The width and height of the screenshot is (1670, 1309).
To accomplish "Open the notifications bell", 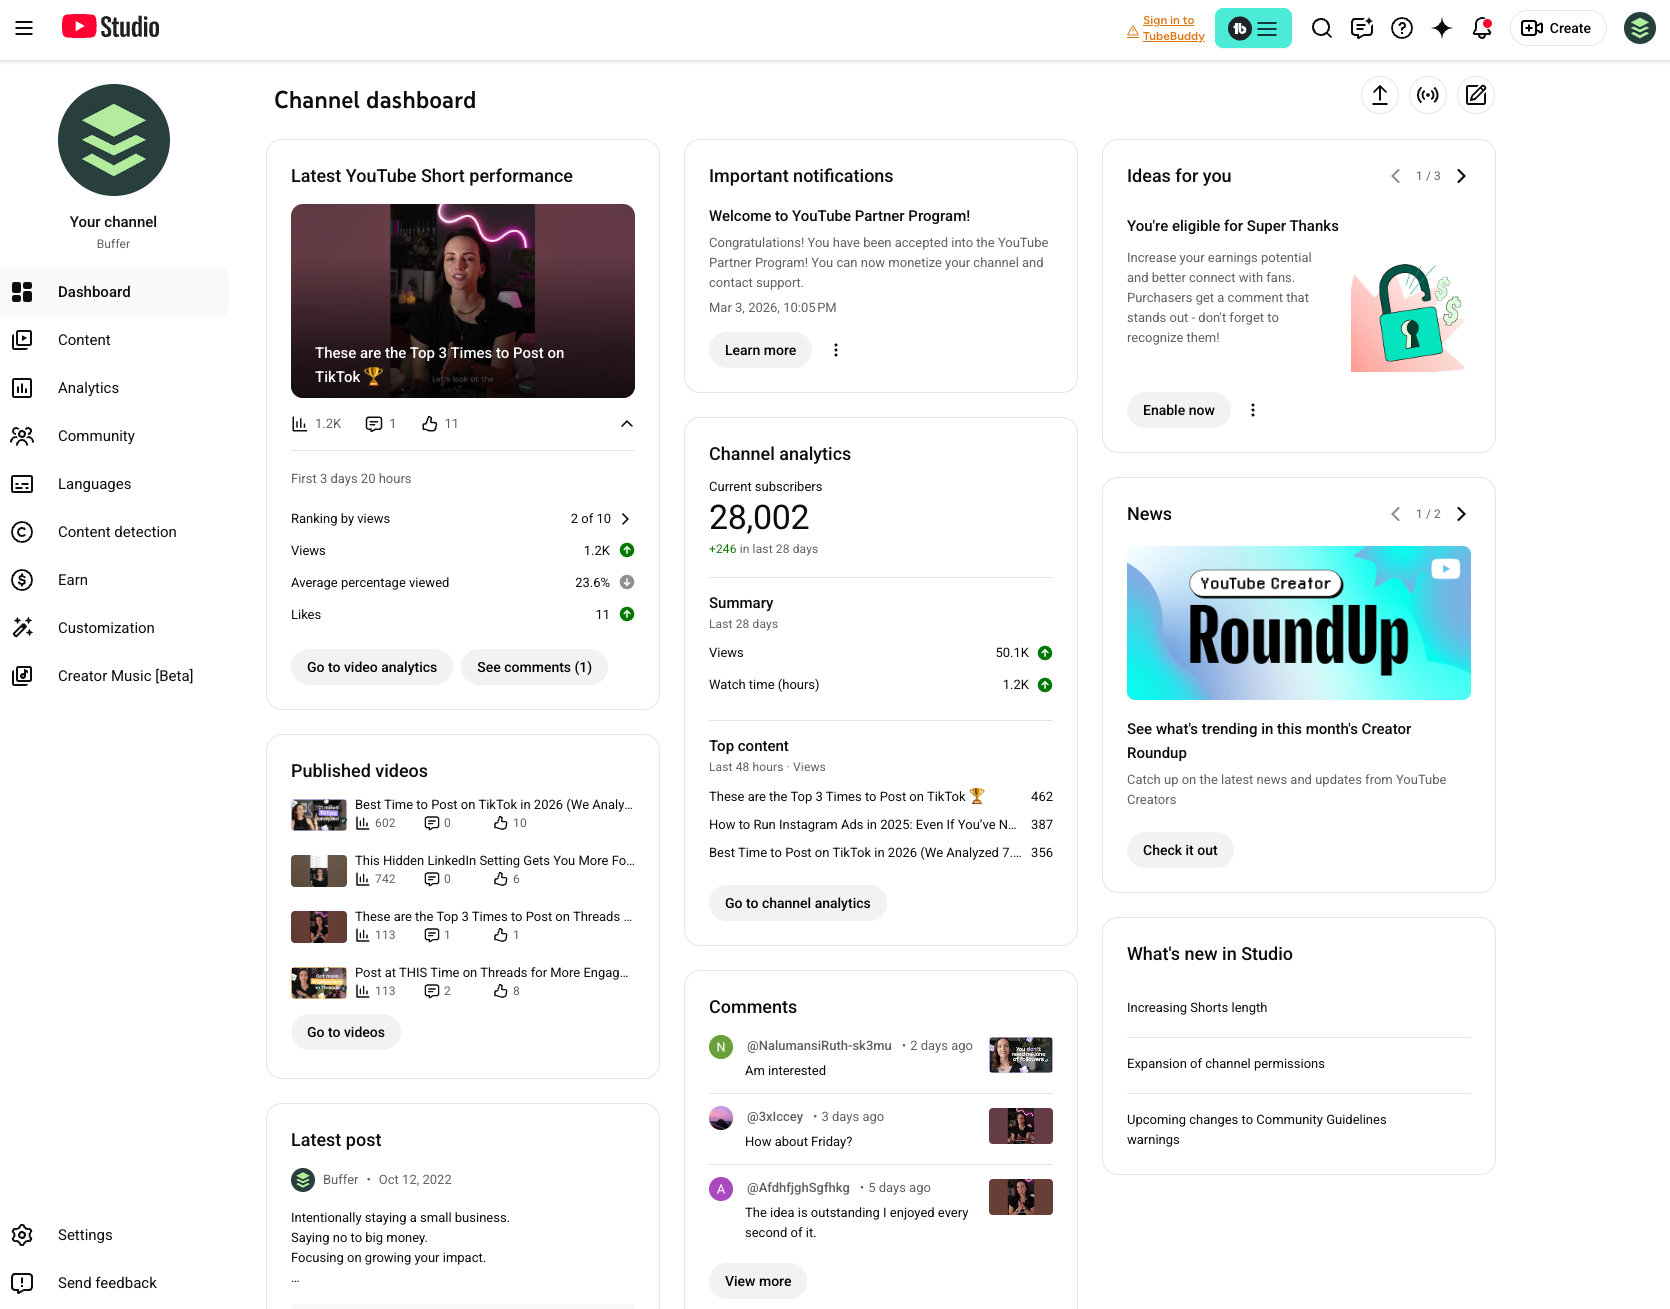I will pos(1480,28).
